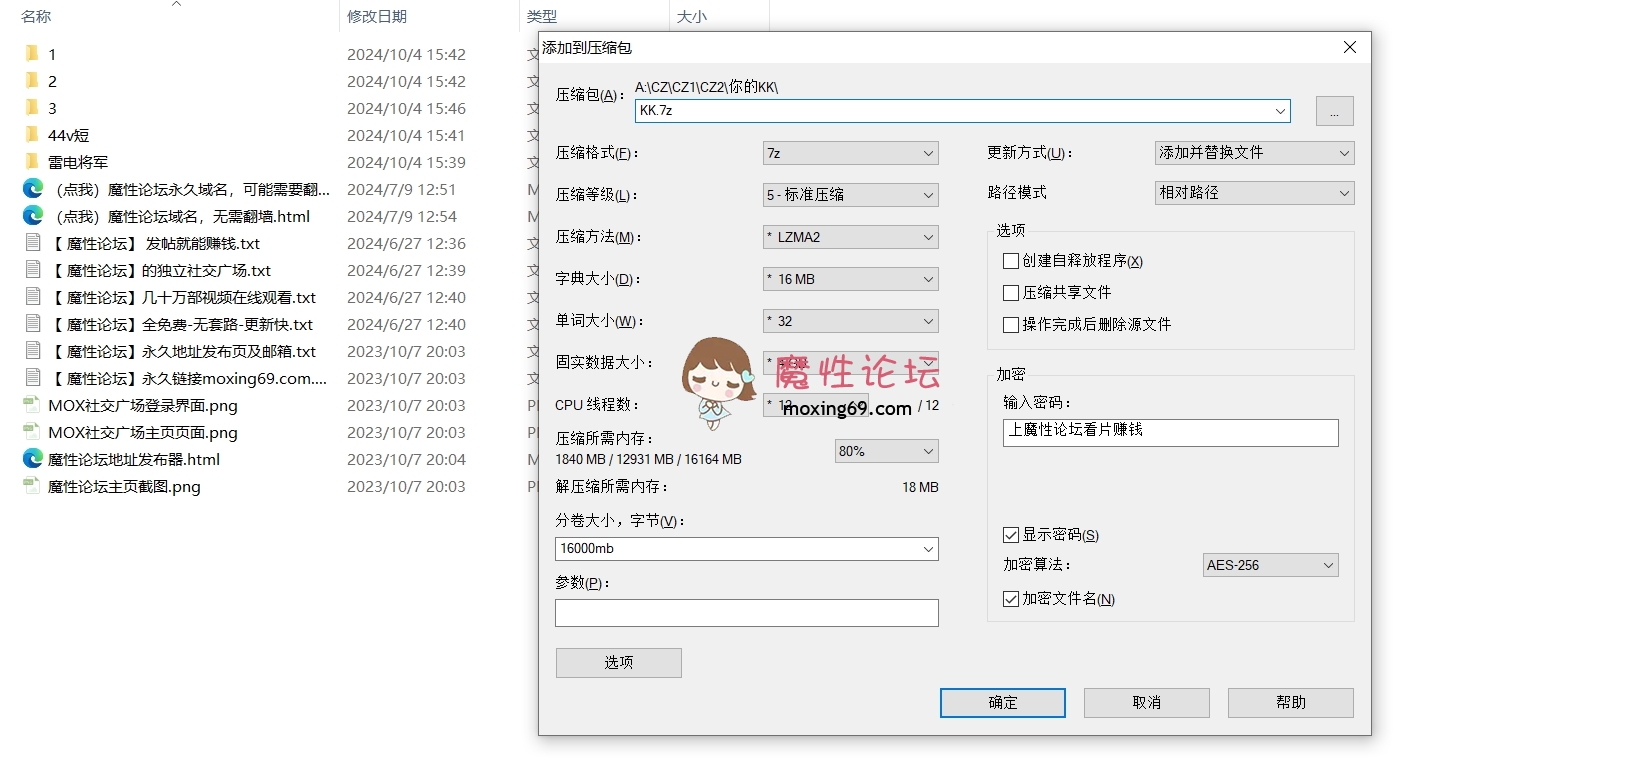The width and height of the screenshot is (1645, 772).
Task: Select the 雷电将军 folder icon
Action: (x=32, y=162)
